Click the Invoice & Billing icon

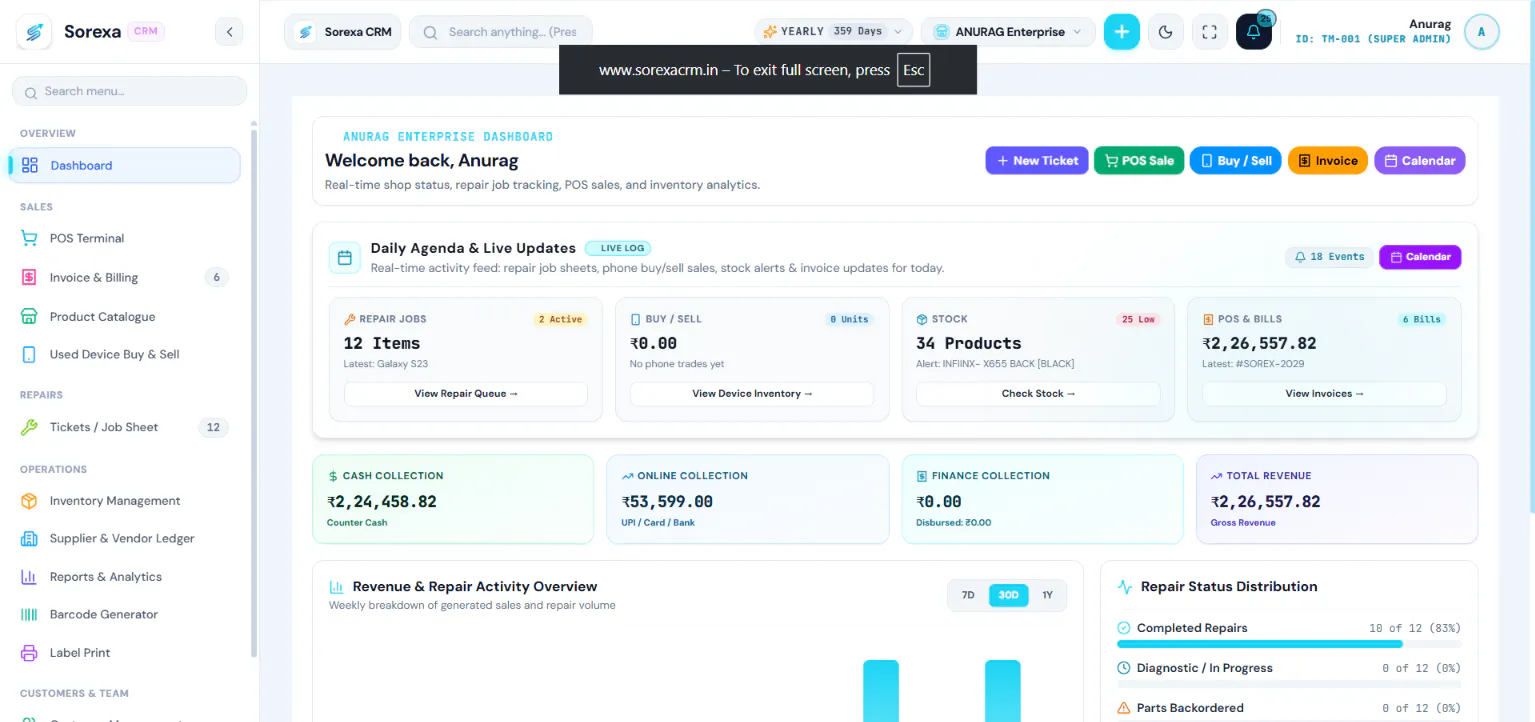tap(30, 278)
